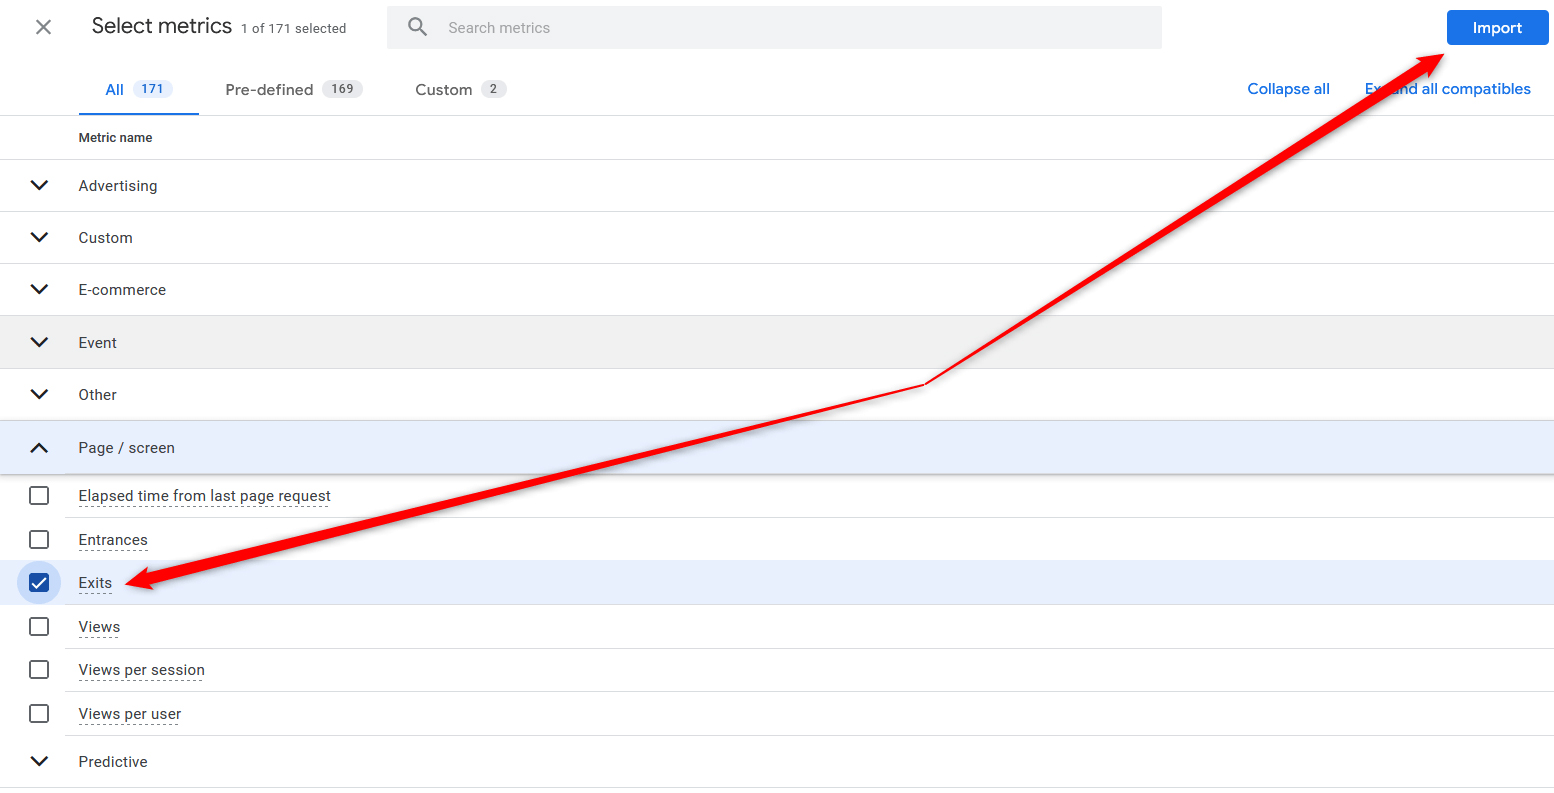
Task: Enable the Views per session metric
Action: (x=39, y=669)
